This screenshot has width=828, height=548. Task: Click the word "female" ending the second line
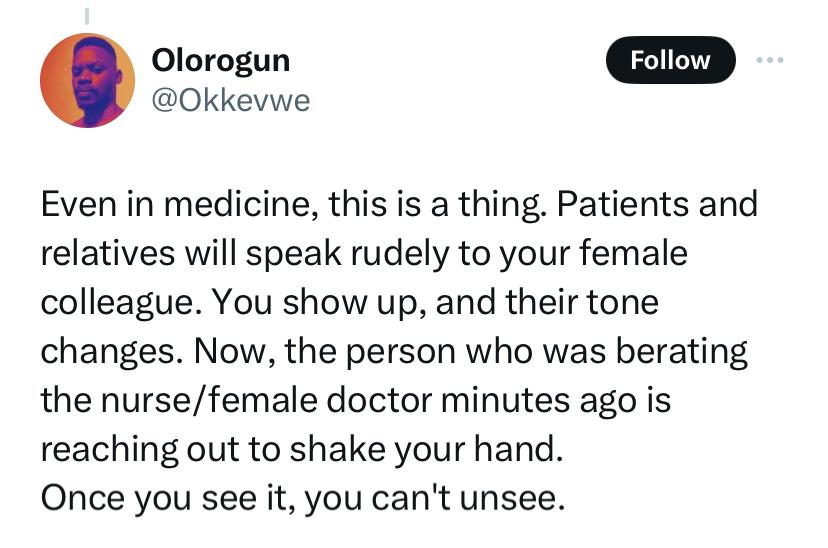pos(638,253)
